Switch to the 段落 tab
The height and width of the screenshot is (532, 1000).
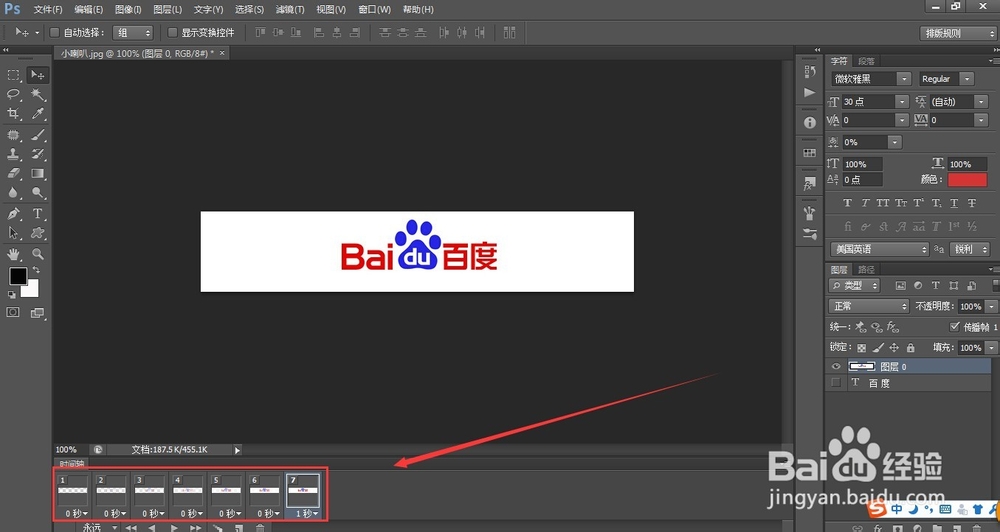[x=867, y=61]
